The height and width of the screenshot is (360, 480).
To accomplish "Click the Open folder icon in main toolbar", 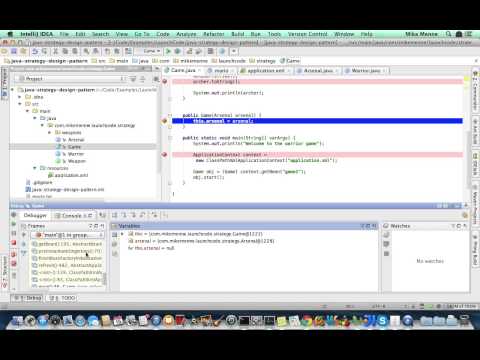I will pyautogui.click(x=4, y=51).
